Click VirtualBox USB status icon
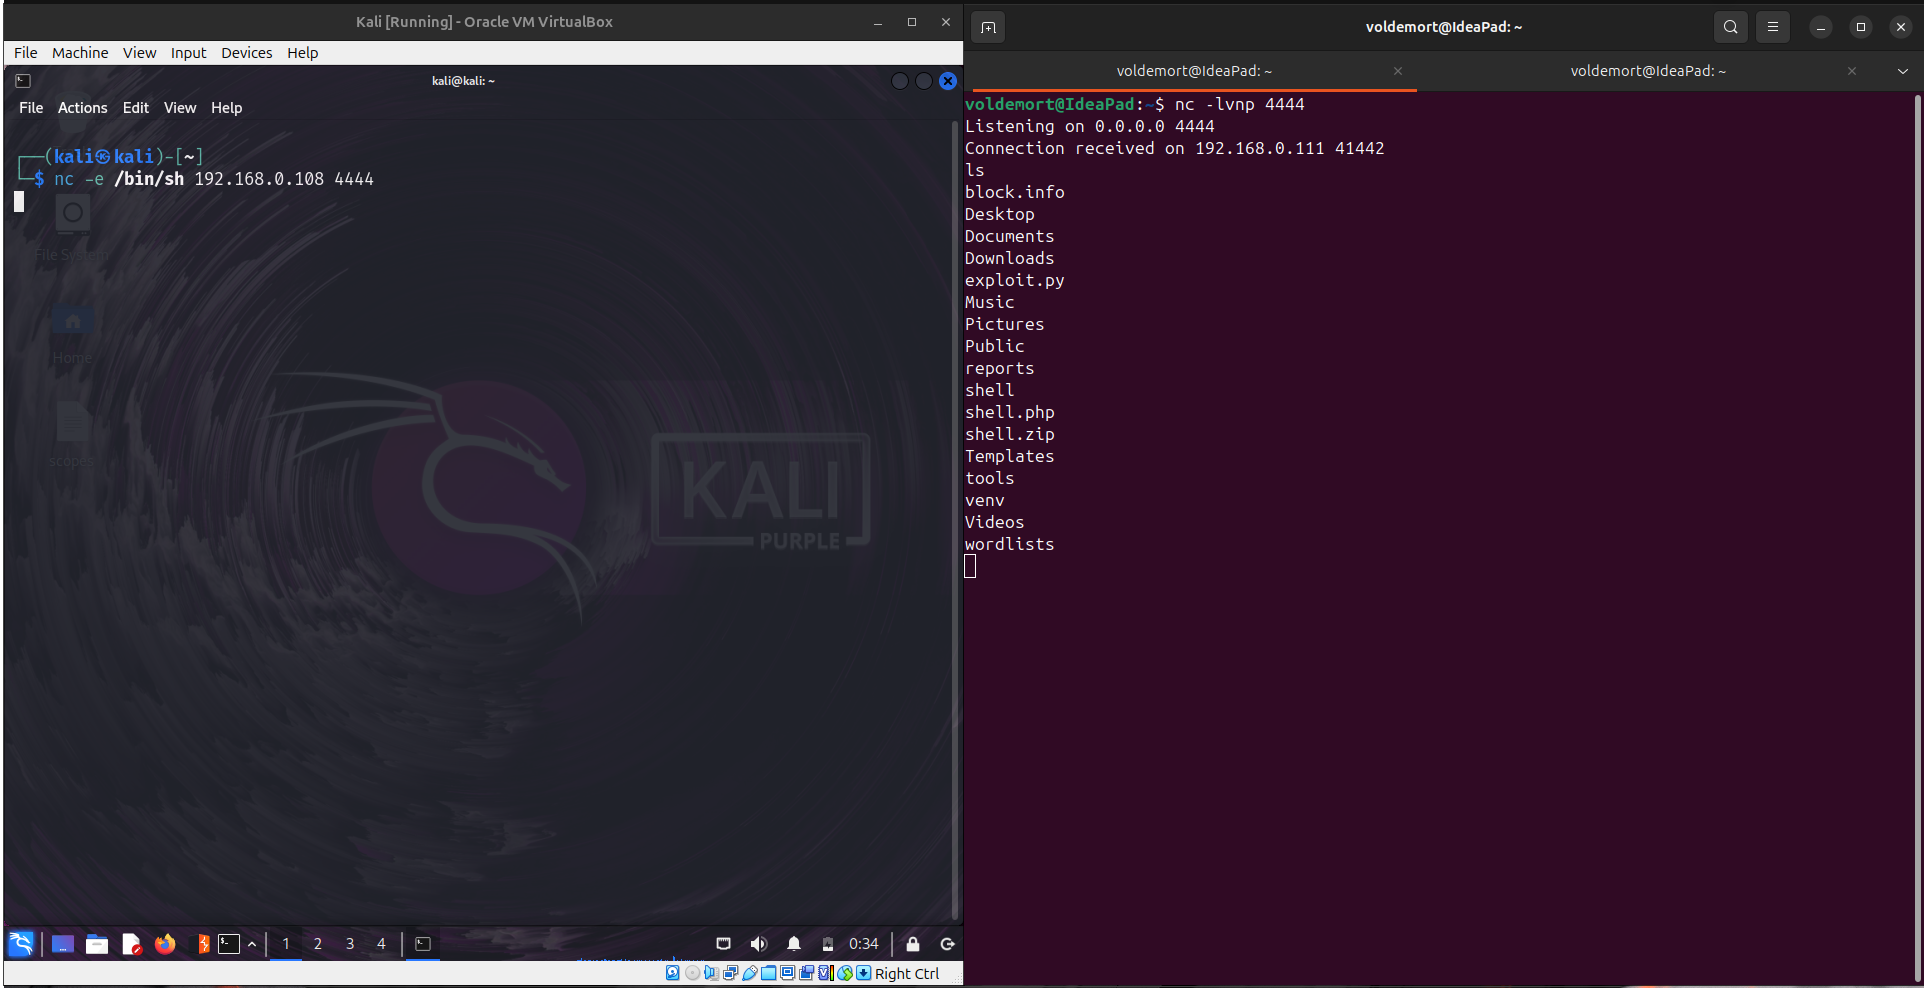This screenshot has height=988, width=1924. tap(750, 973)
